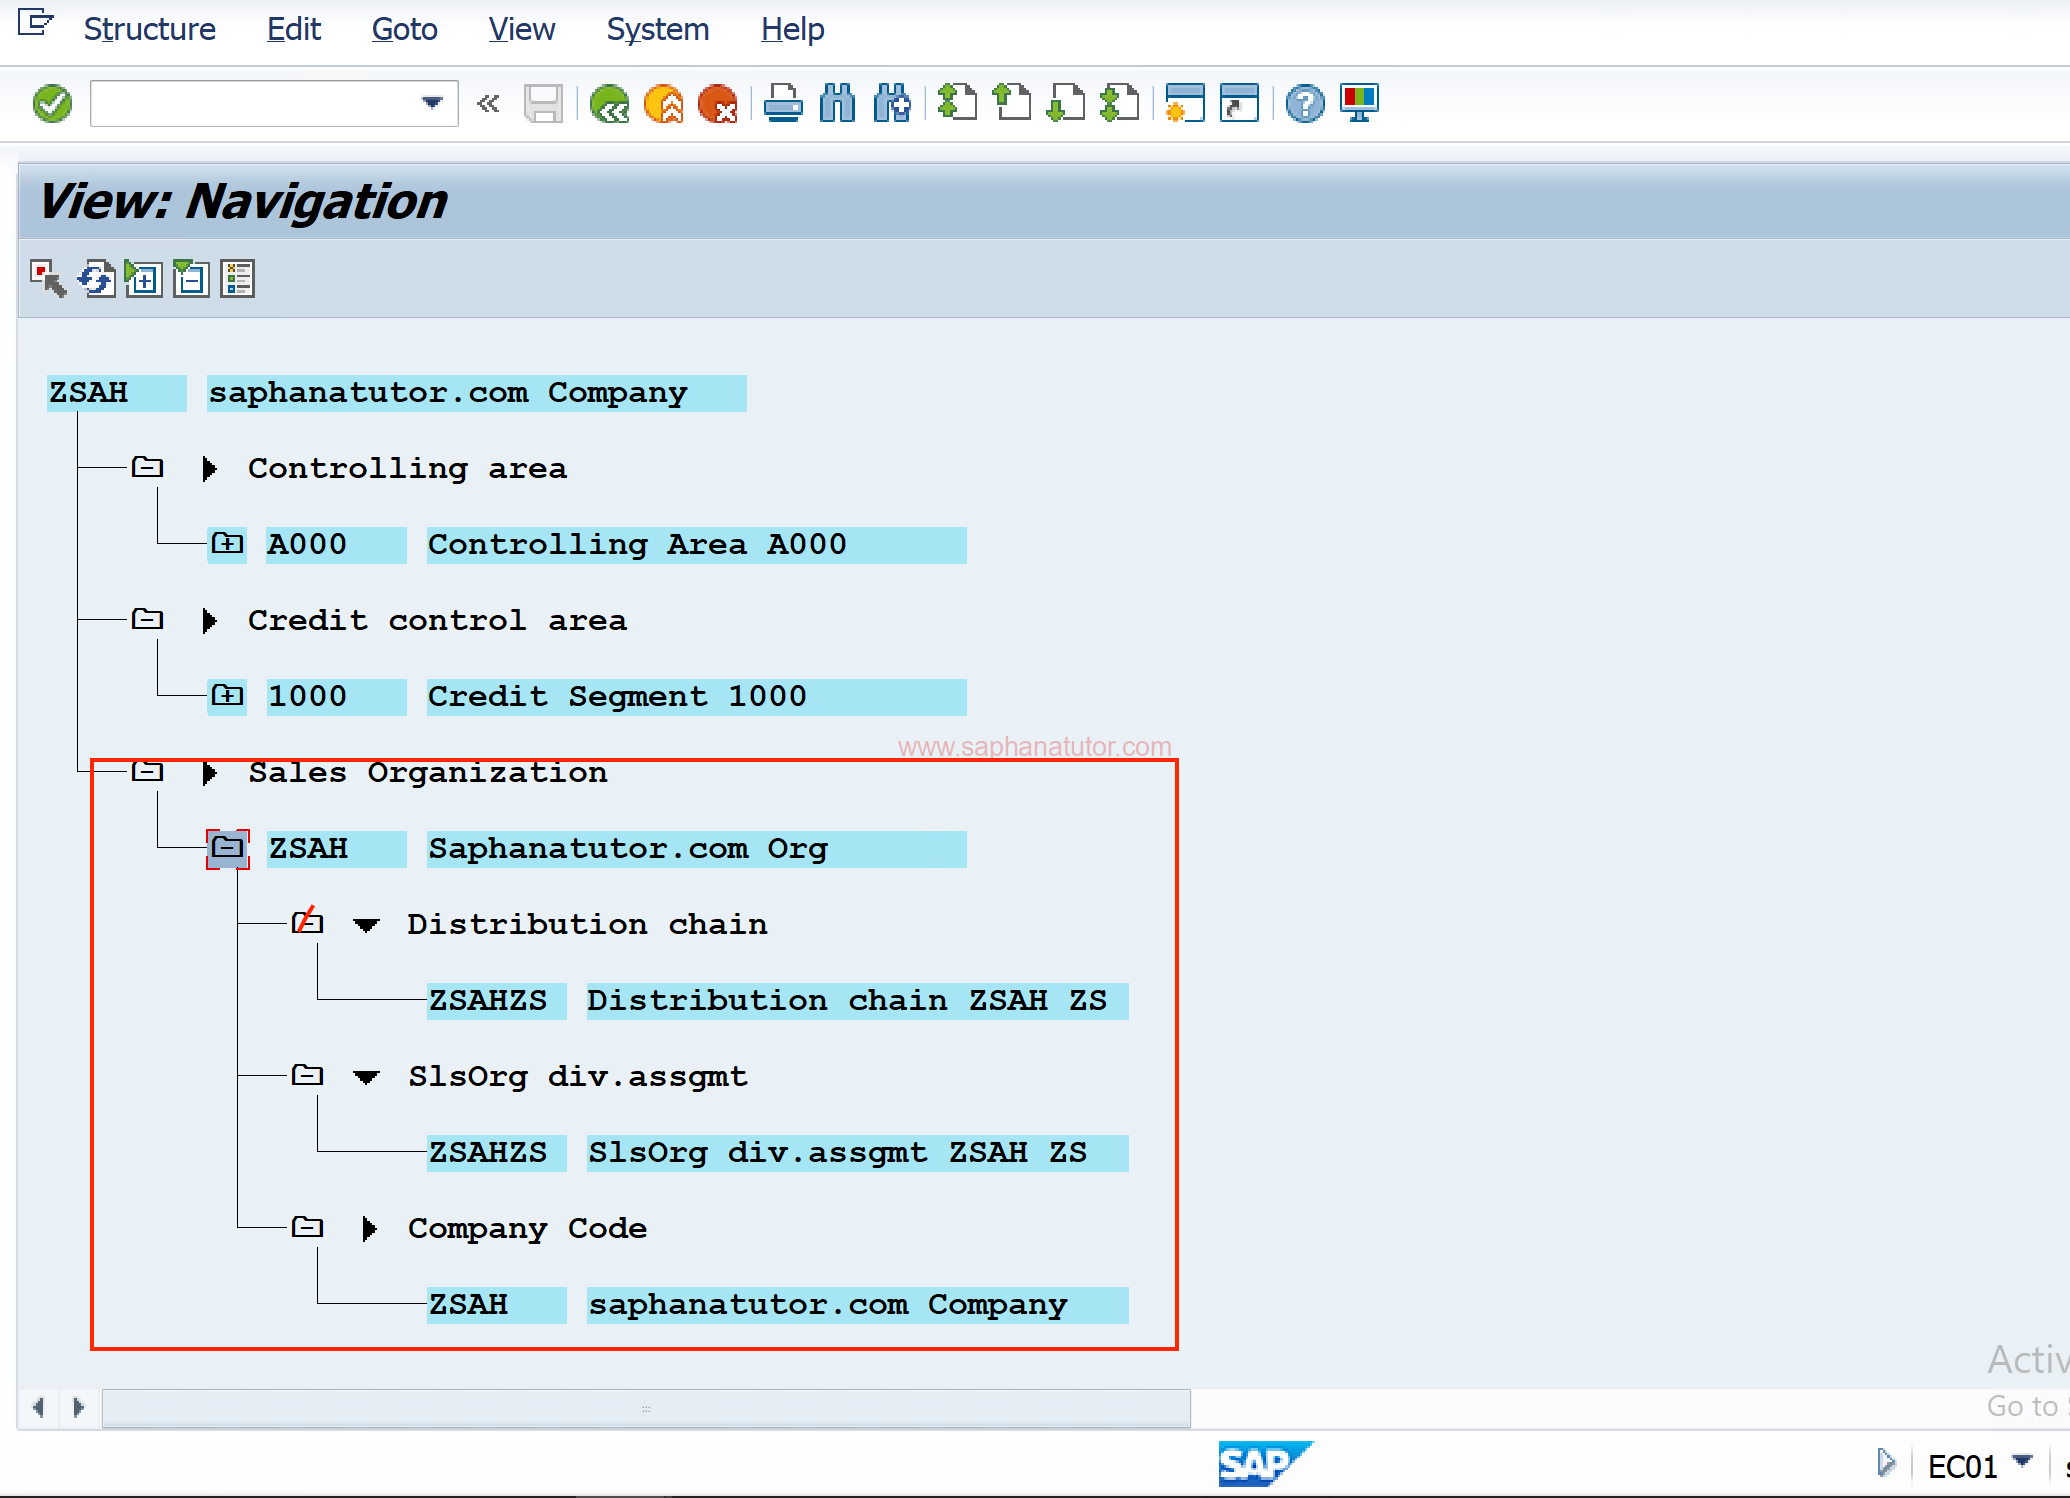
Task: Expand the A000 controlling area folder
Action: 227,544
